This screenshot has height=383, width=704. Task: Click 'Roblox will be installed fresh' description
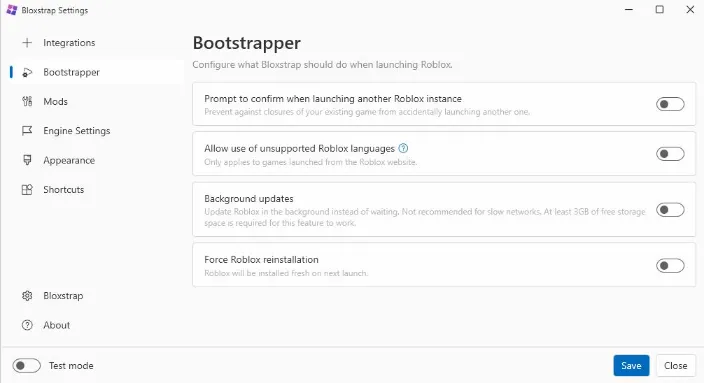click(x=286, y=273)
